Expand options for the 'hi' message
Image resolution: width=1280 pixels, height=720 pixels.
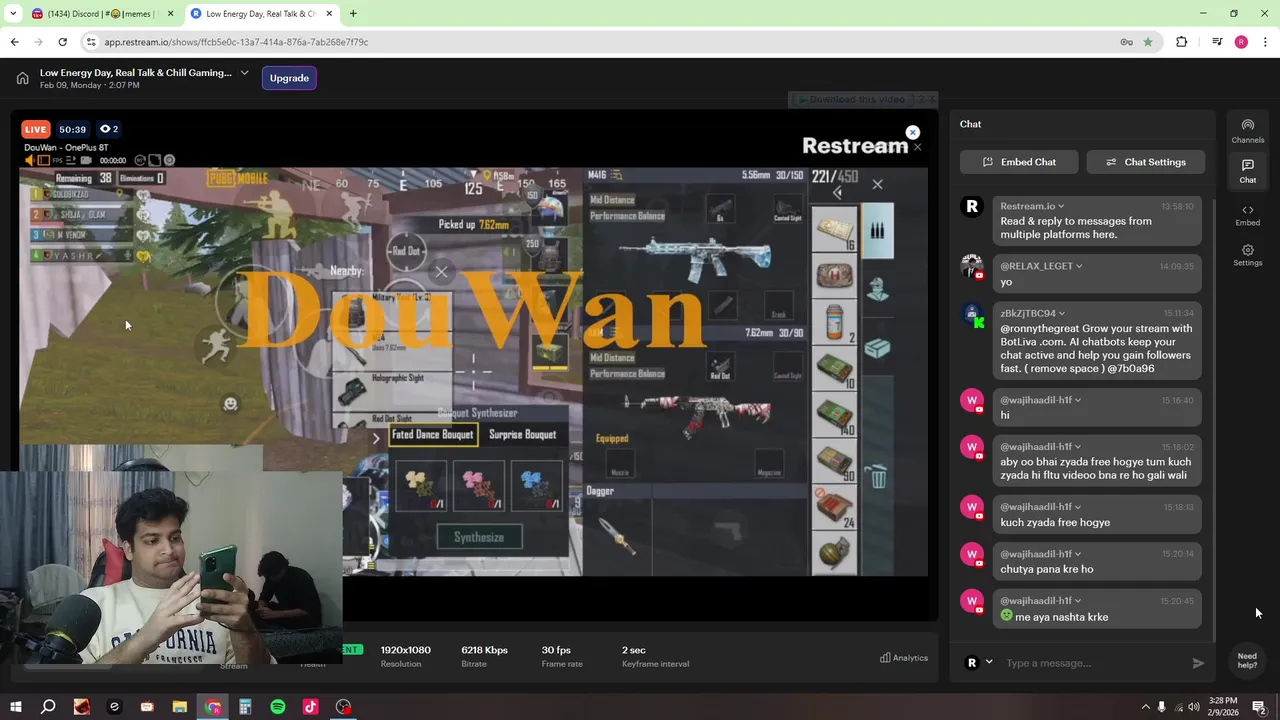coord(1078,400)
